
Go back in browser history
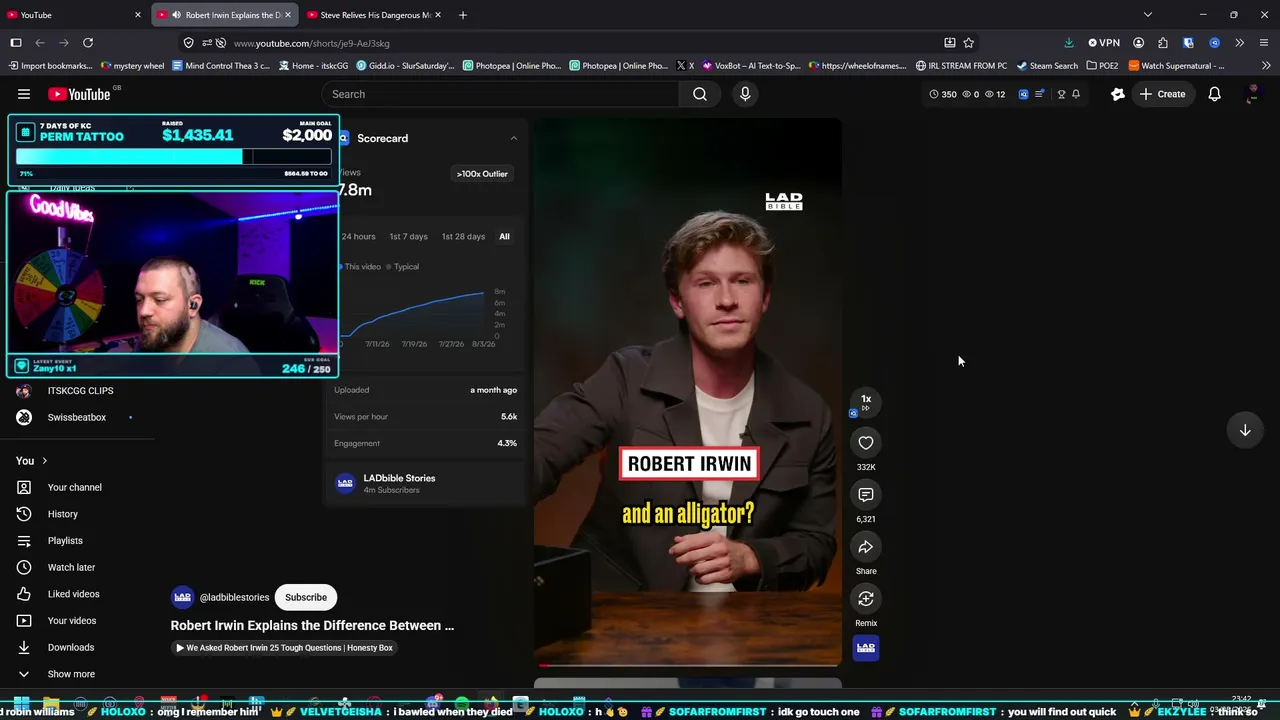click(x=40, y=43)
